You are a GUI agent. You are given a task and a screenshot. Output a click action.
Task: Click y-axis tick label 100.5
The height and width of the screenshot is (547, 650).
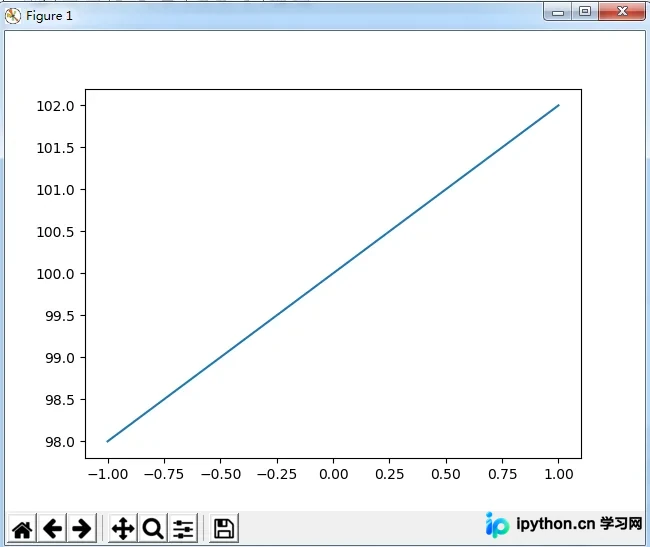point(56,232)
